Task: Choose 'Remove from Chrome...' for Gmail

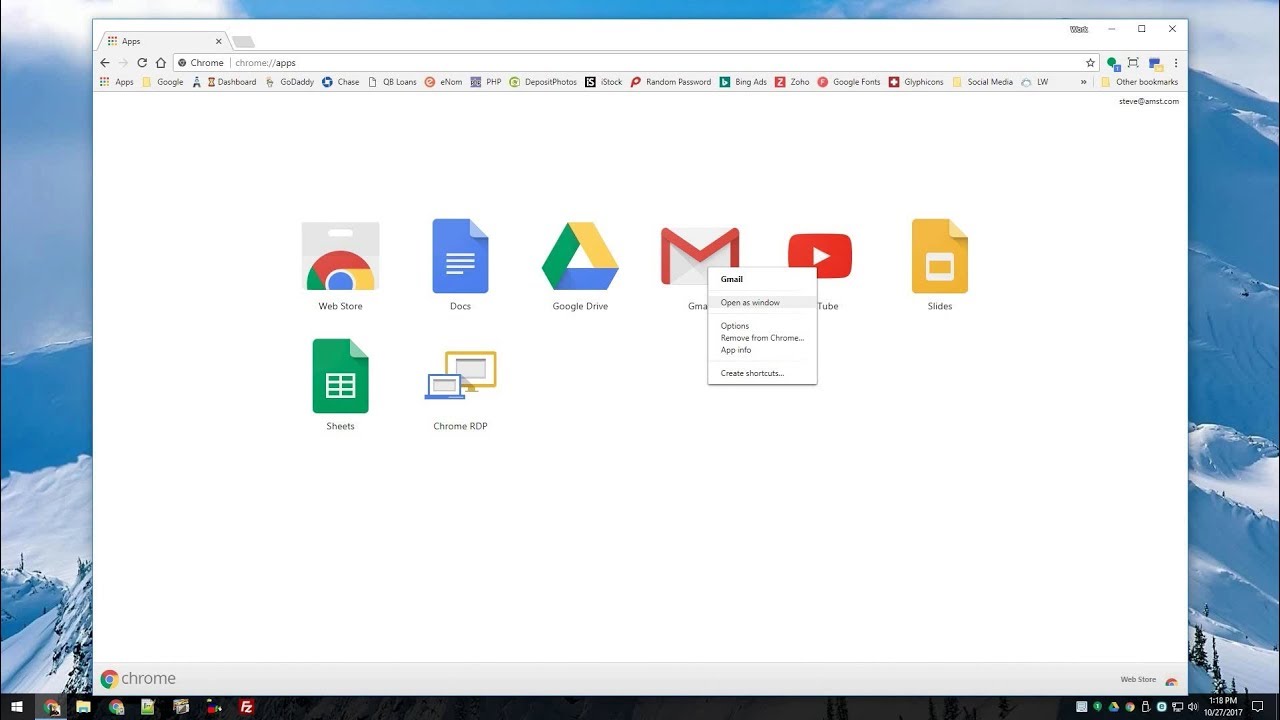Action: pos(761,337)
